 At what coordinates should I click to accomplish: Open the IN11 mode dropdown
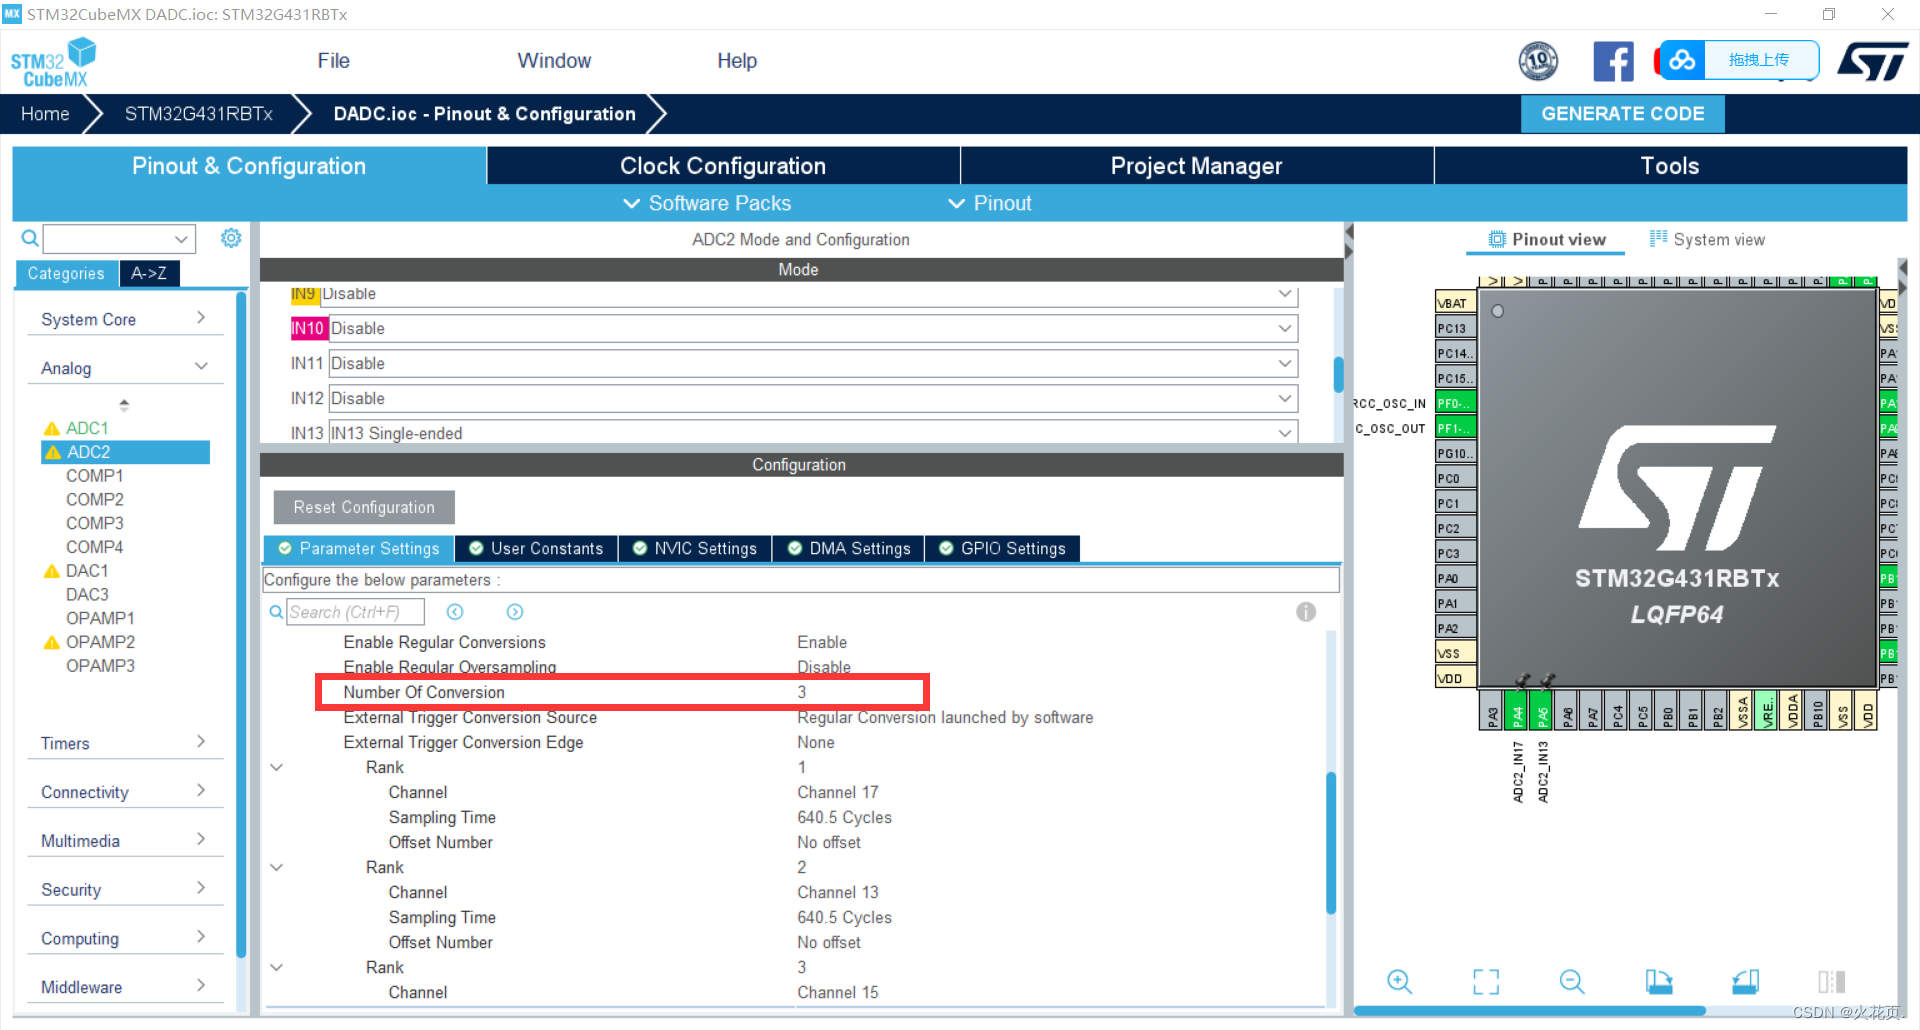coord(1285,363)
